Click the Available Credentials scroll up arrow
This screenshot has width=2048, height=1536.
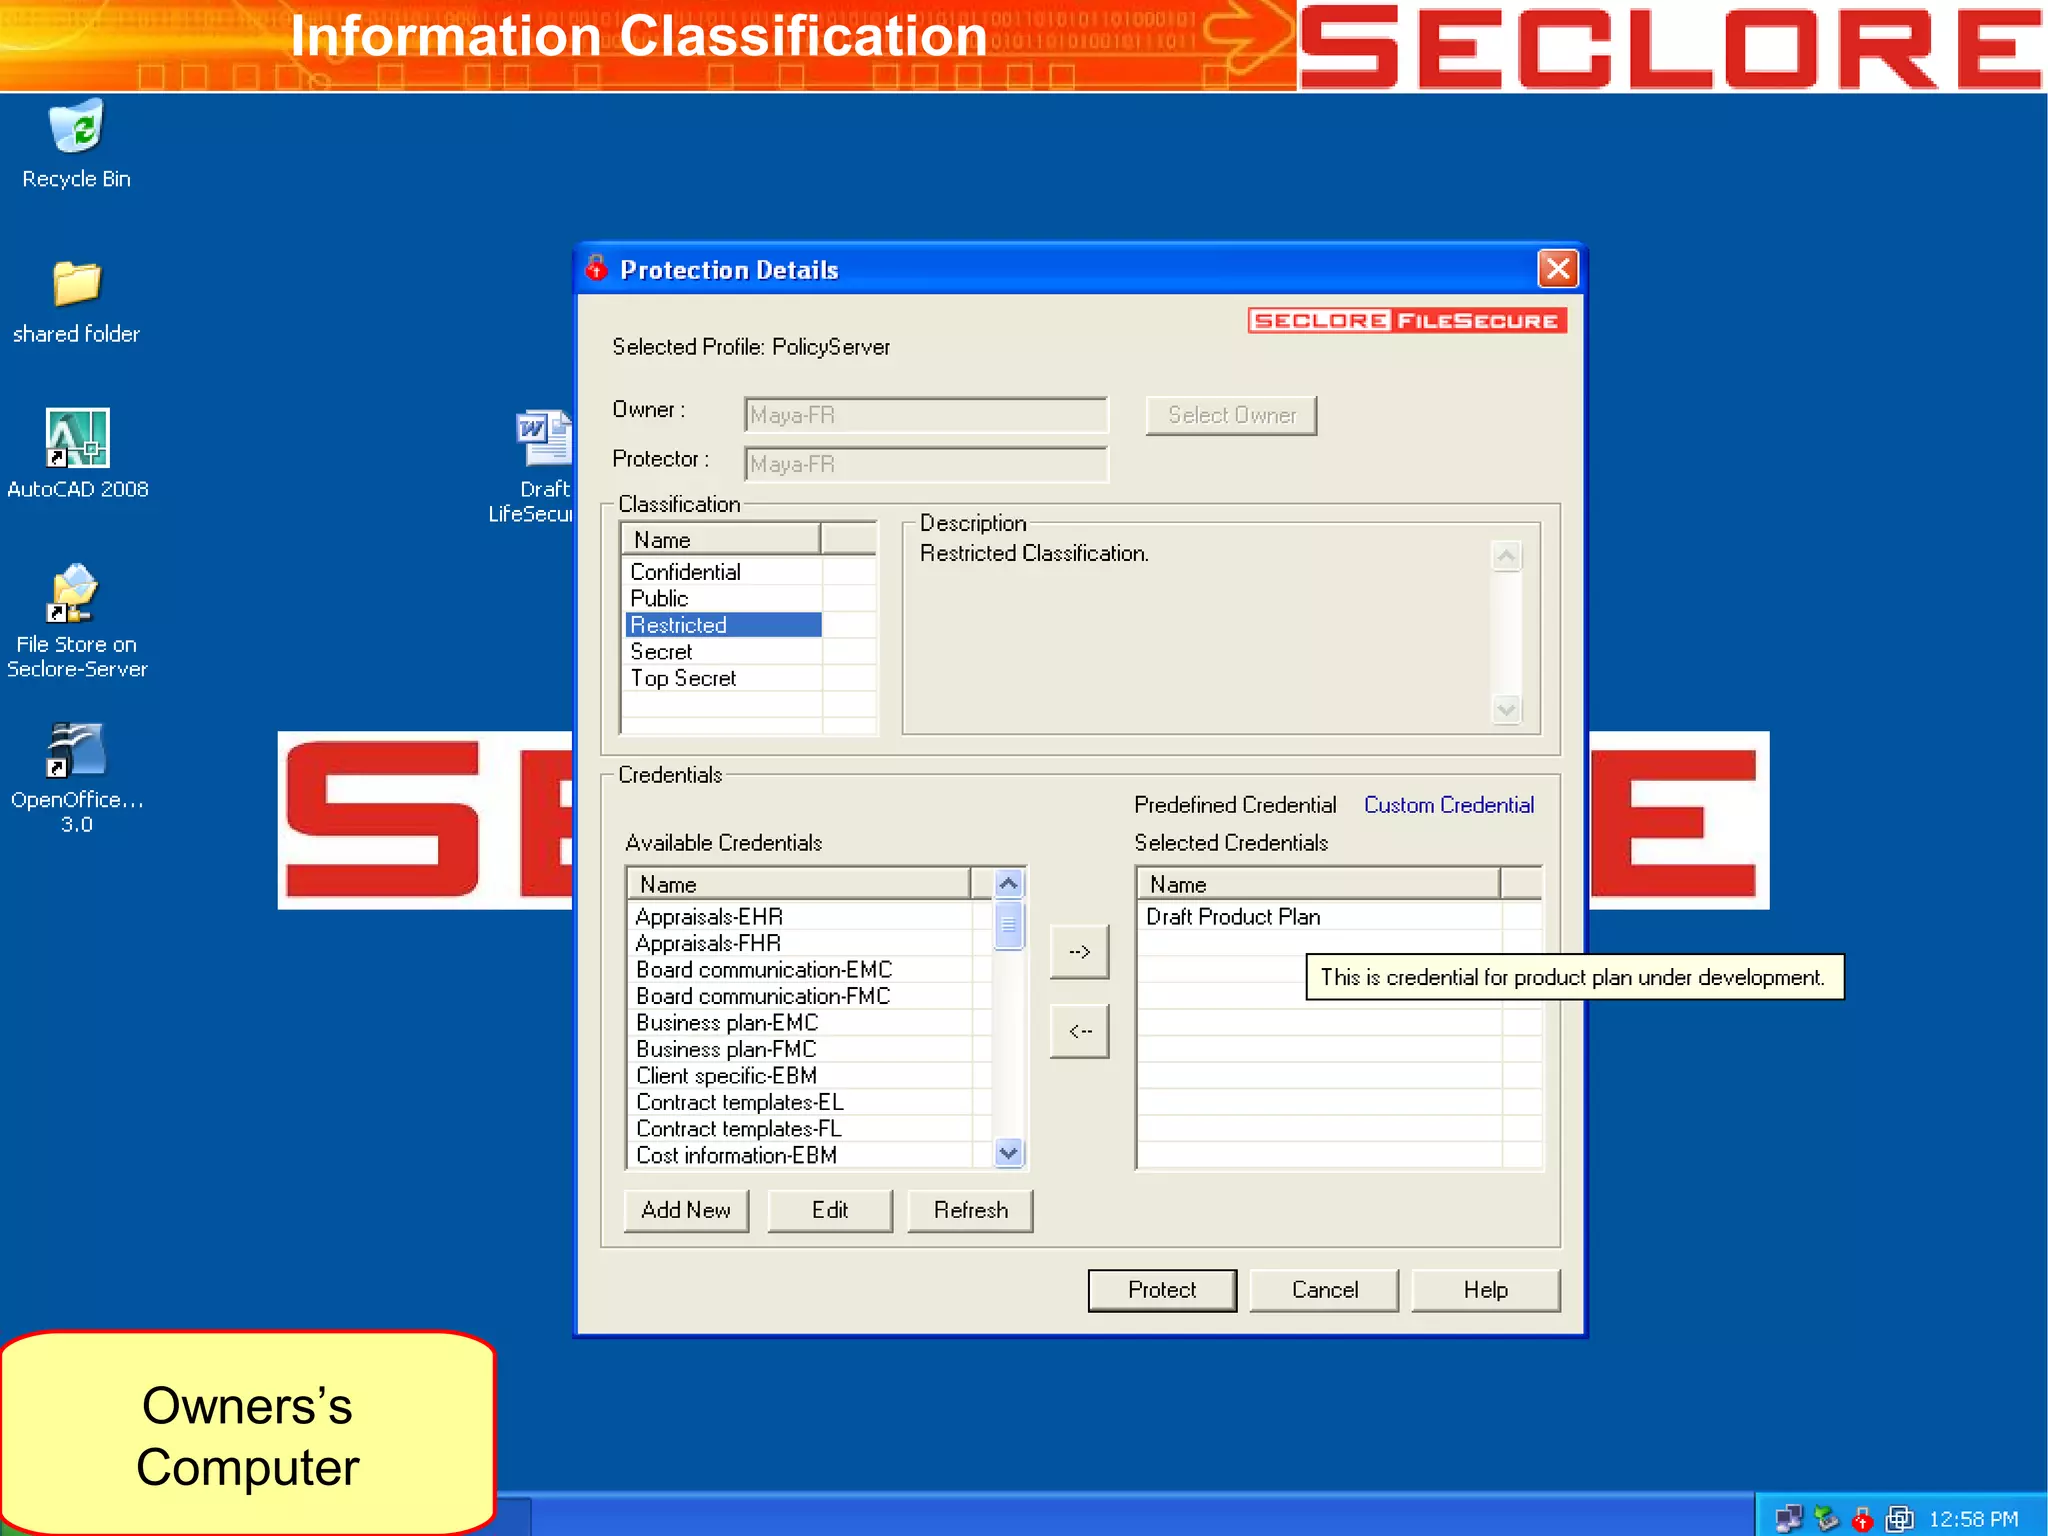(x=1008, y=883)
